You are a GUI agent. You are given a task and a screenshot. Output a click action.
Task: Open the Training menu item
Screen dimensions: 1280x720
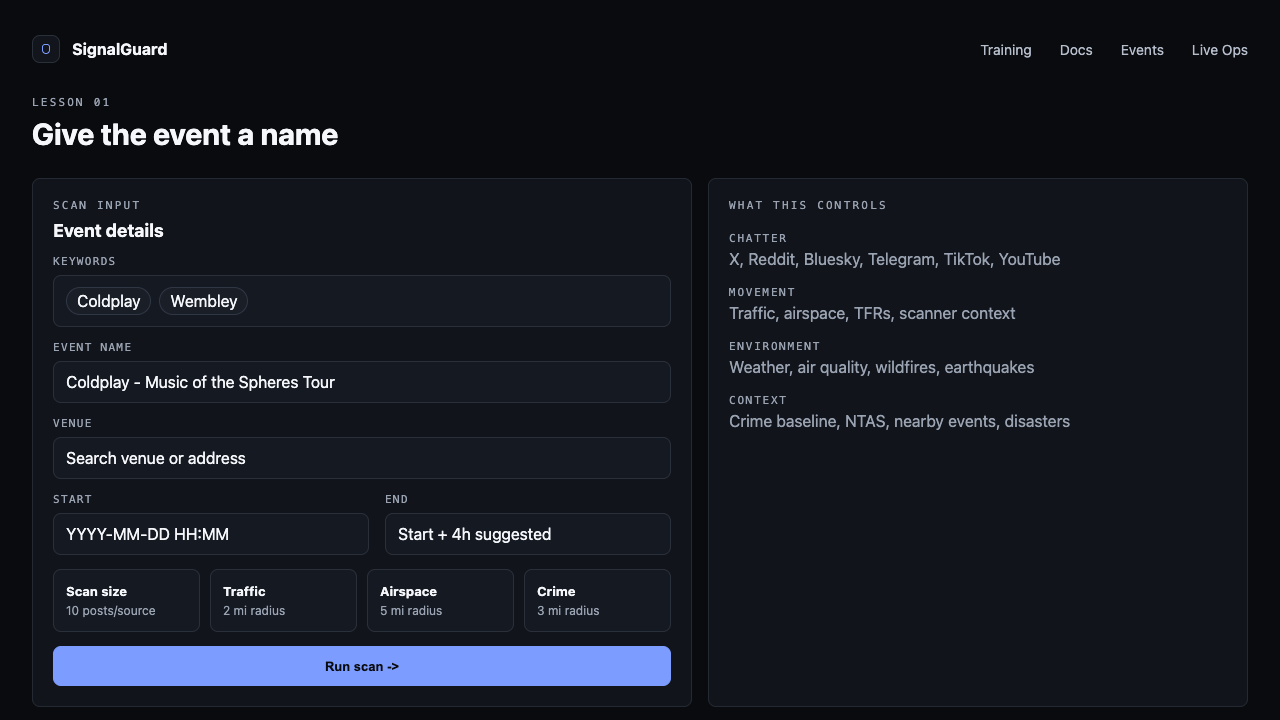[x=1006, y=50]
